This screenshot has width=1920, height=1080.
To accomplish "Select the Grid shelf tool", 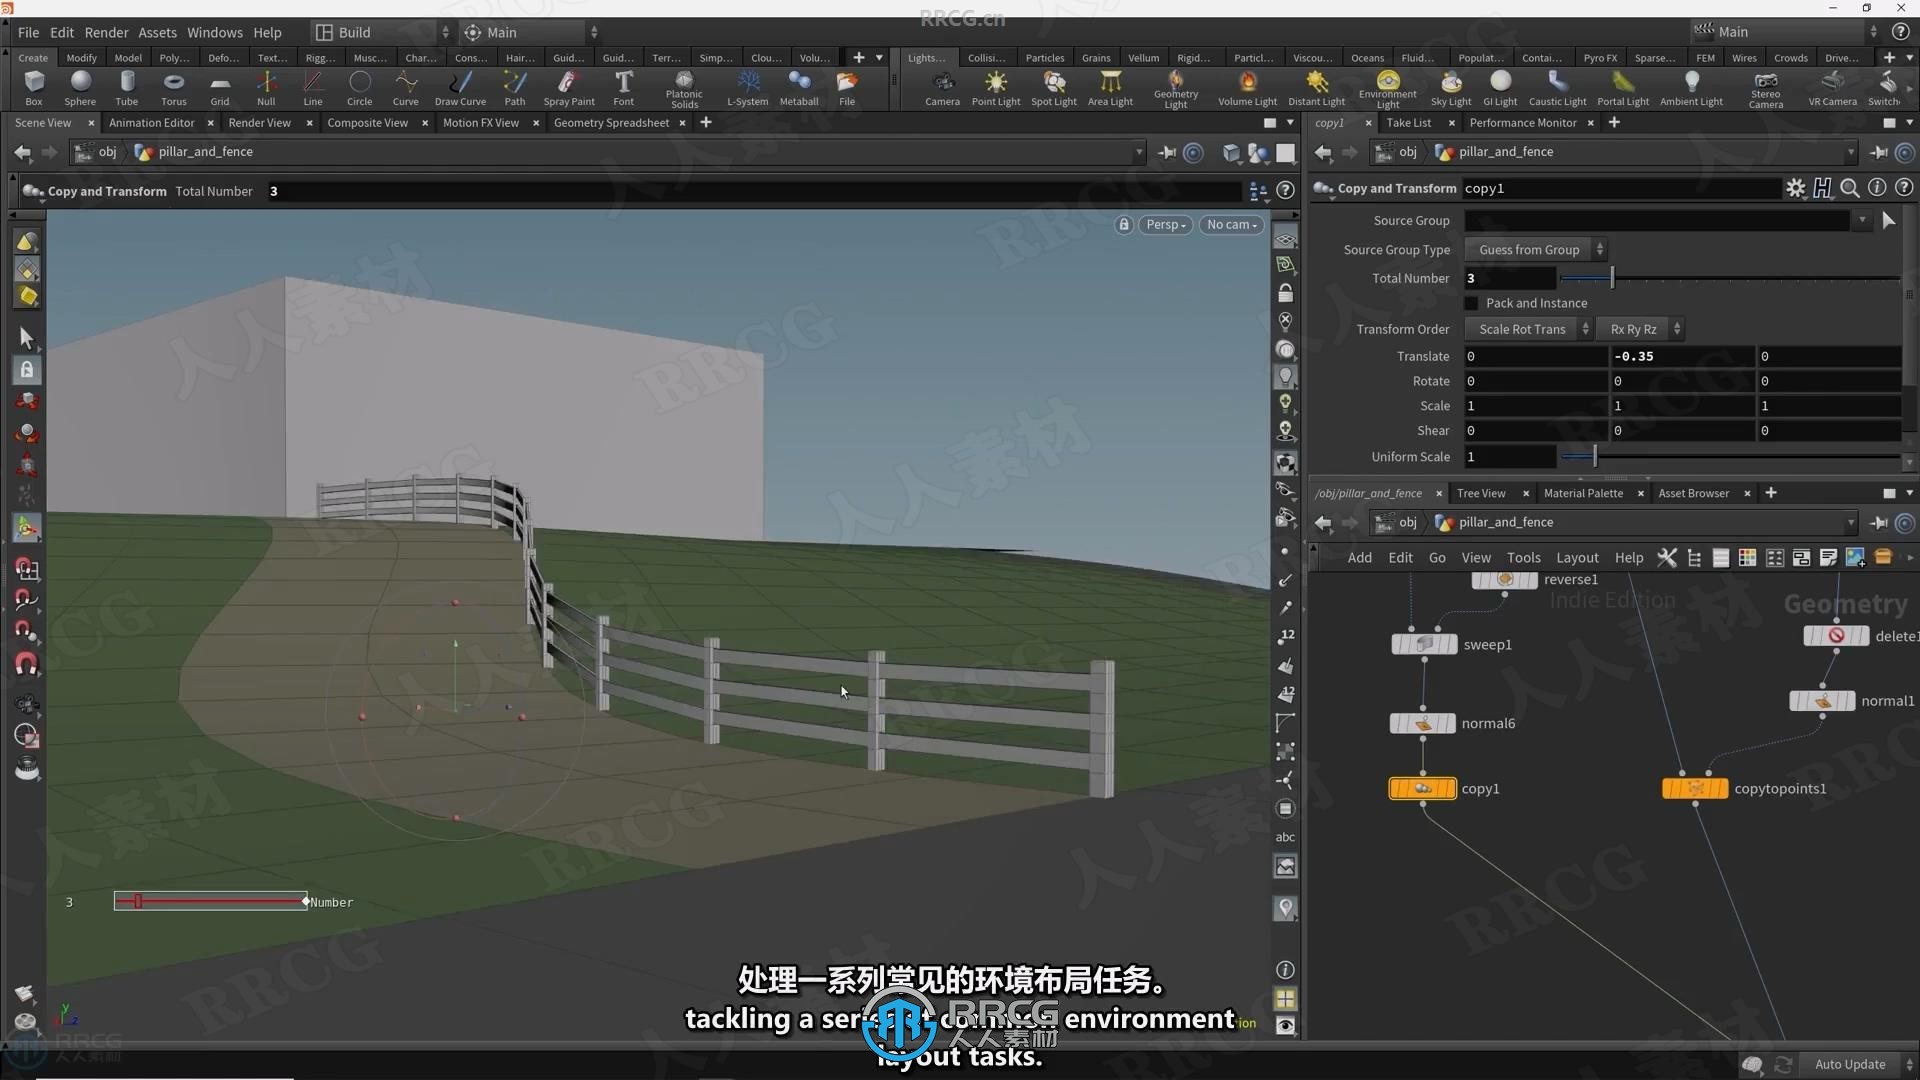I will [x=220, y=88].
